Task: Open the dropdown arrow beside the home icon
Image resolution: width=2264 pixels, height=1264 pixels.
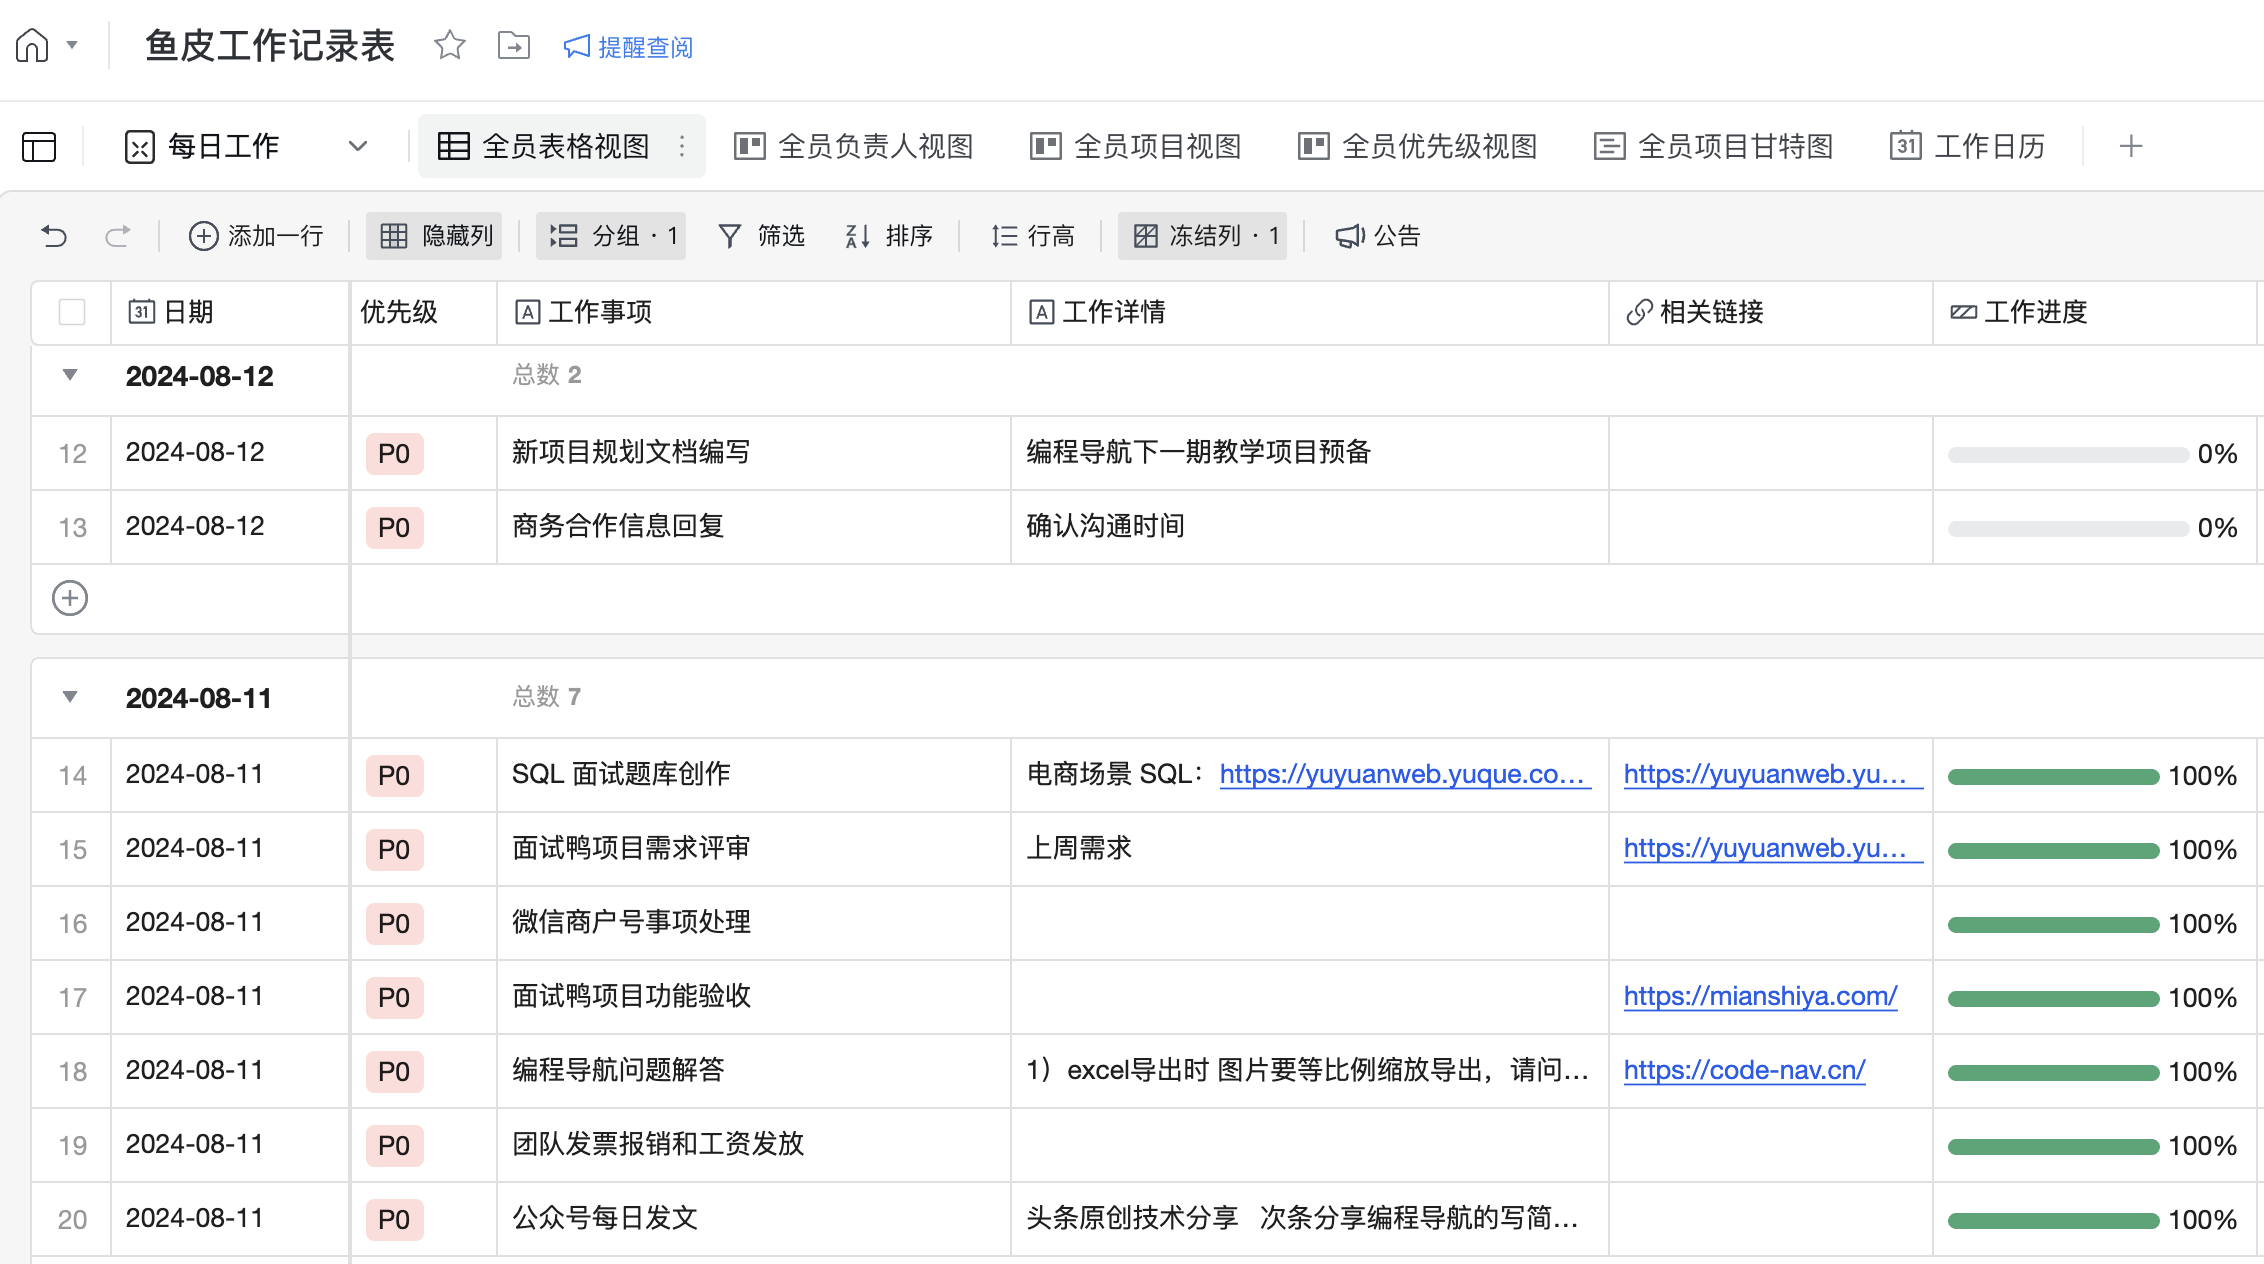Action: [72, 46]
